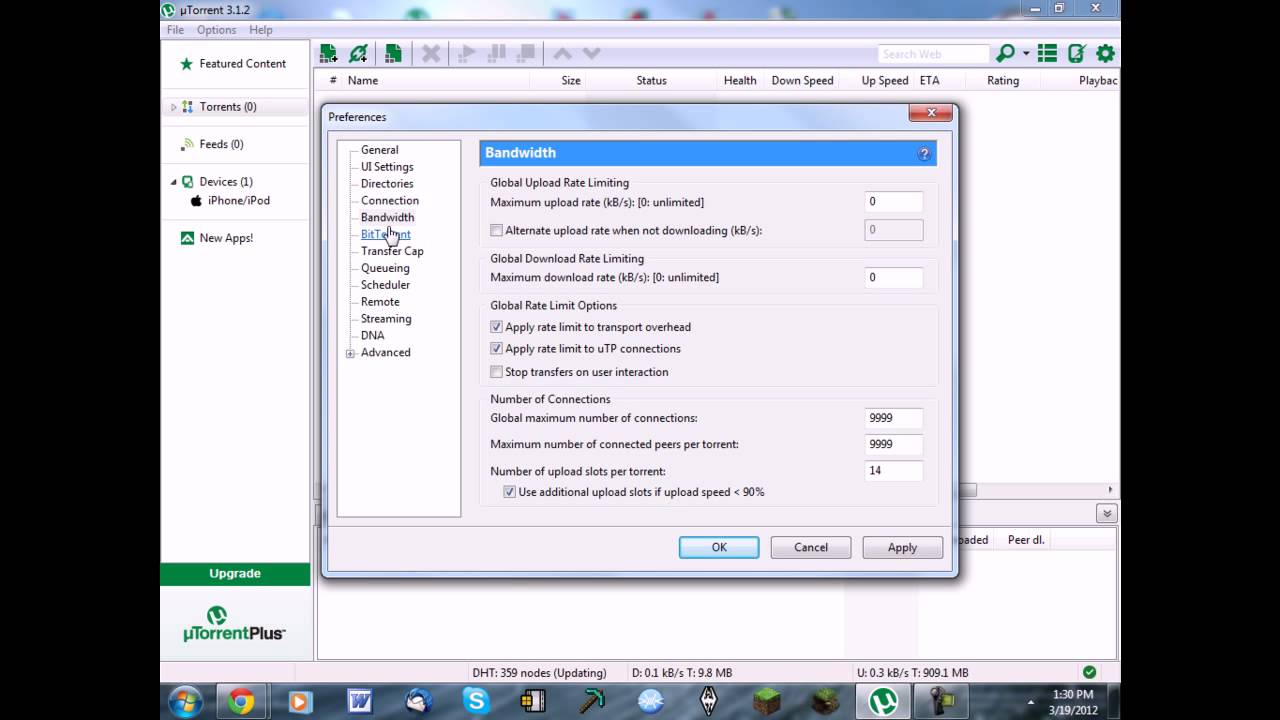
Task: Click the New Apps icon
Action: coord(187,238)
